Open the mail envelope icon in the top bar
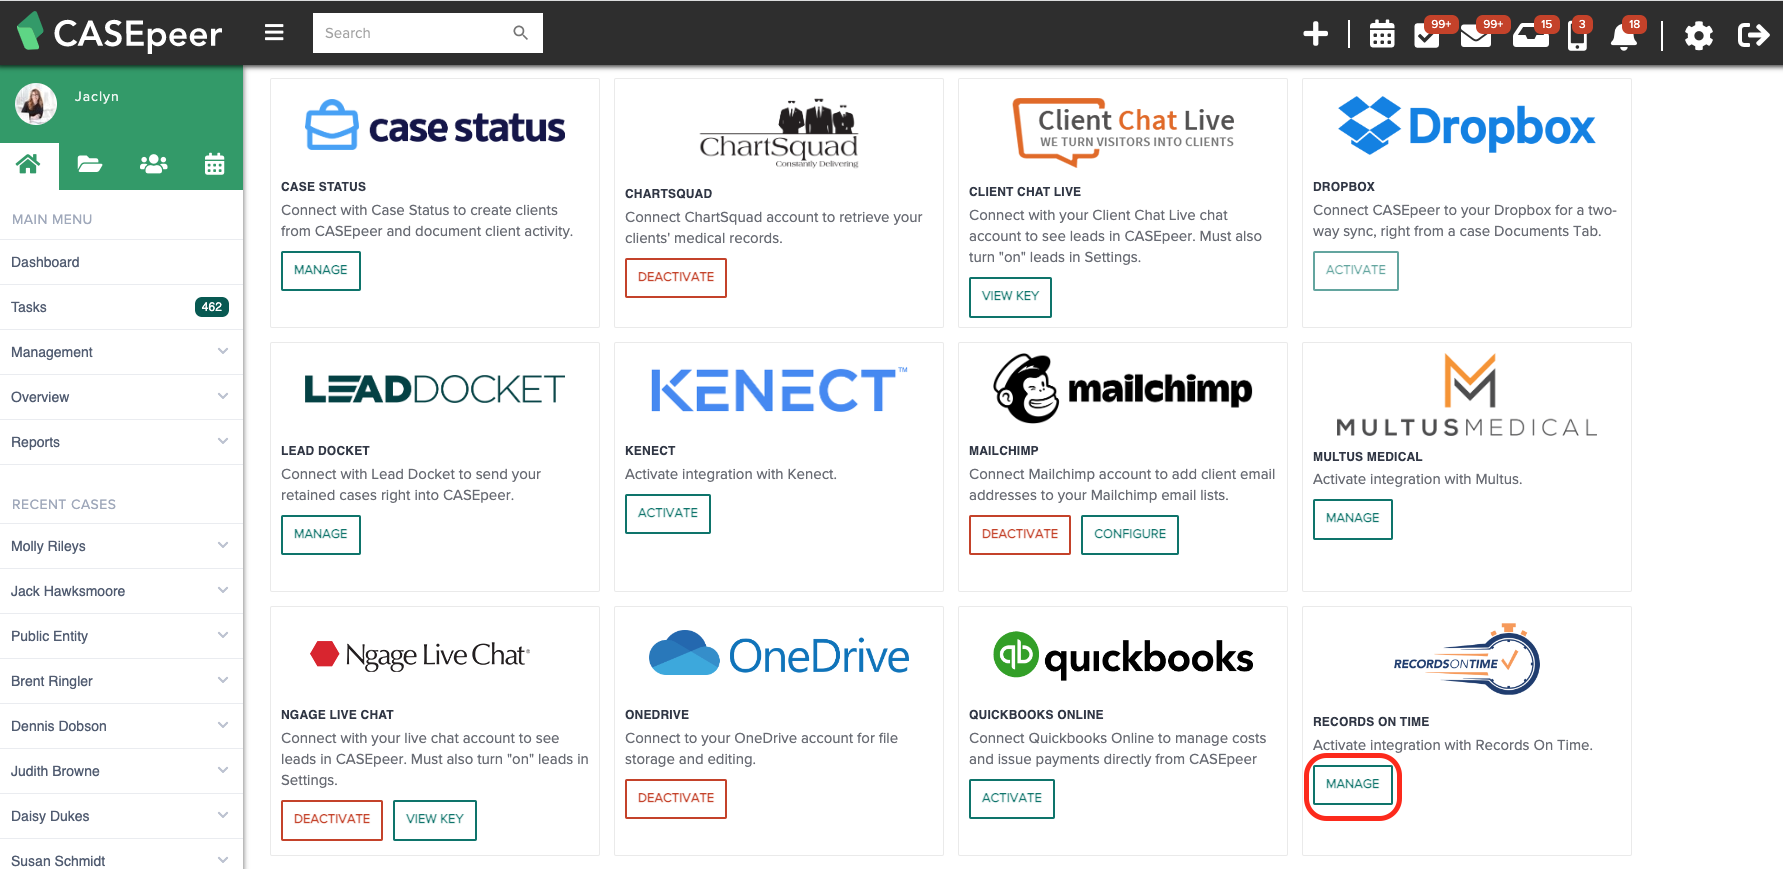Image resolution: width=1783 pixels, height=869 pixels. (1475, 36)
